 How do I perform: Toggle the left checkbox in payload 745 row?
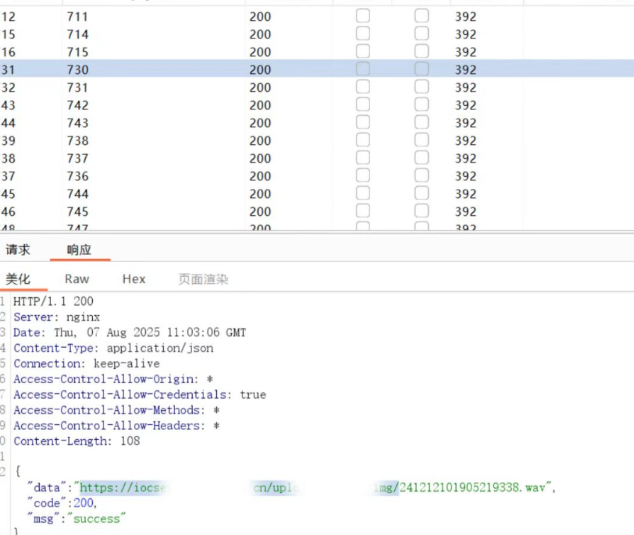click(x=363, y=211)
